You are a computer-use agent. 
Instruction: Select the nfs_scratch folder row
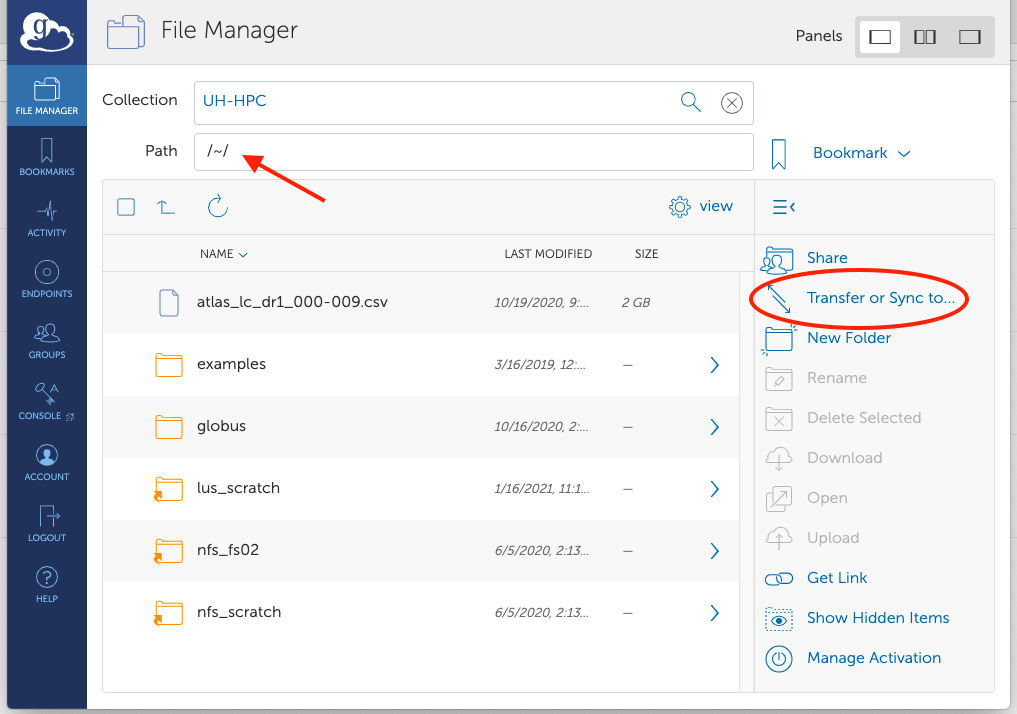click(x=421, y=613)
